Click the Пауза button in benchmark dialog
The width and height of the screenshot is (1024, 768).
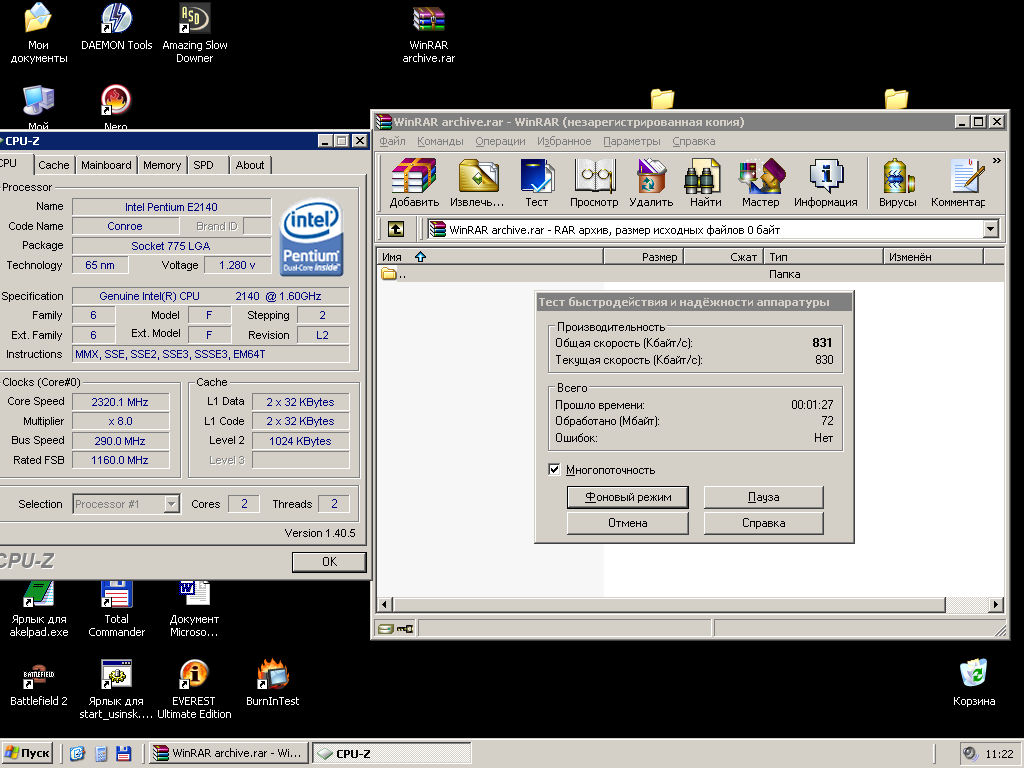(763, 497)
